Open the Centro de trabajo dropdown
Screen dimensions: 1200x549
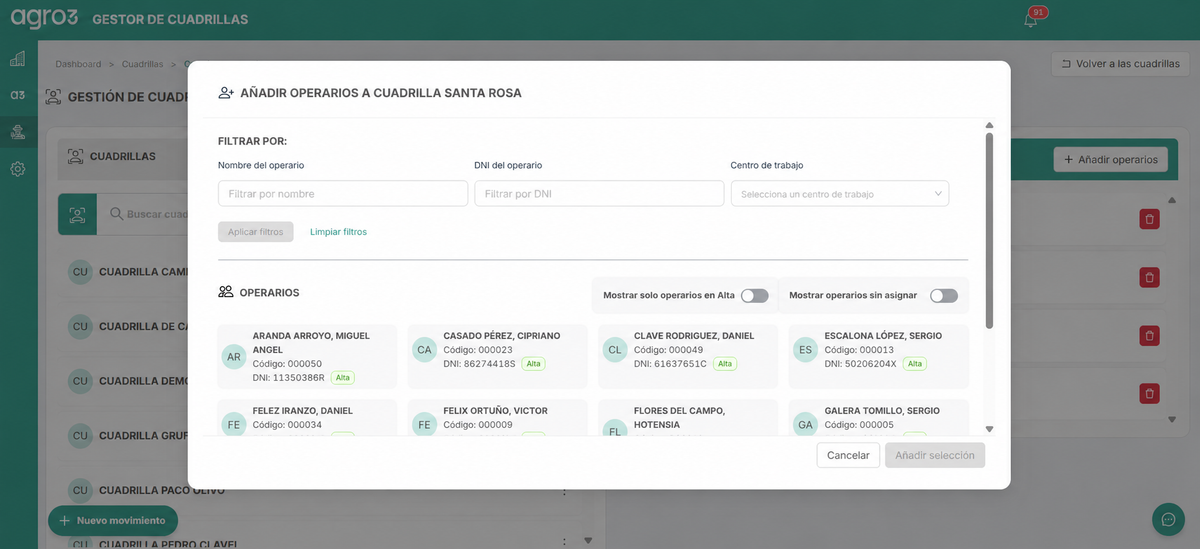point(840,193)
